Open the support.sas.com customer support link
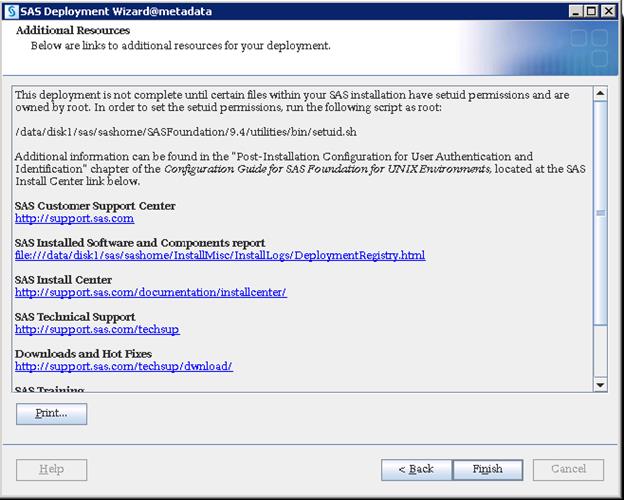This screenshot has height=500, width=624. (74, 219)
